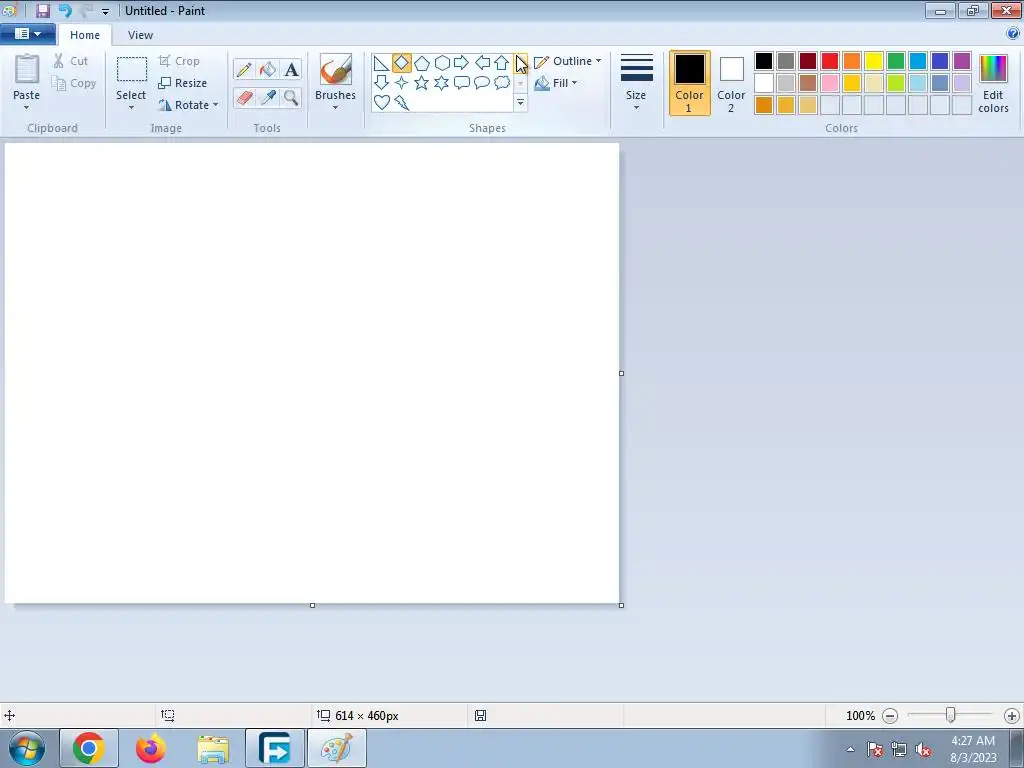This screenshot has height=768, width=1024.
Task: Choose the six-point star shape
Action: pos(442,82)
